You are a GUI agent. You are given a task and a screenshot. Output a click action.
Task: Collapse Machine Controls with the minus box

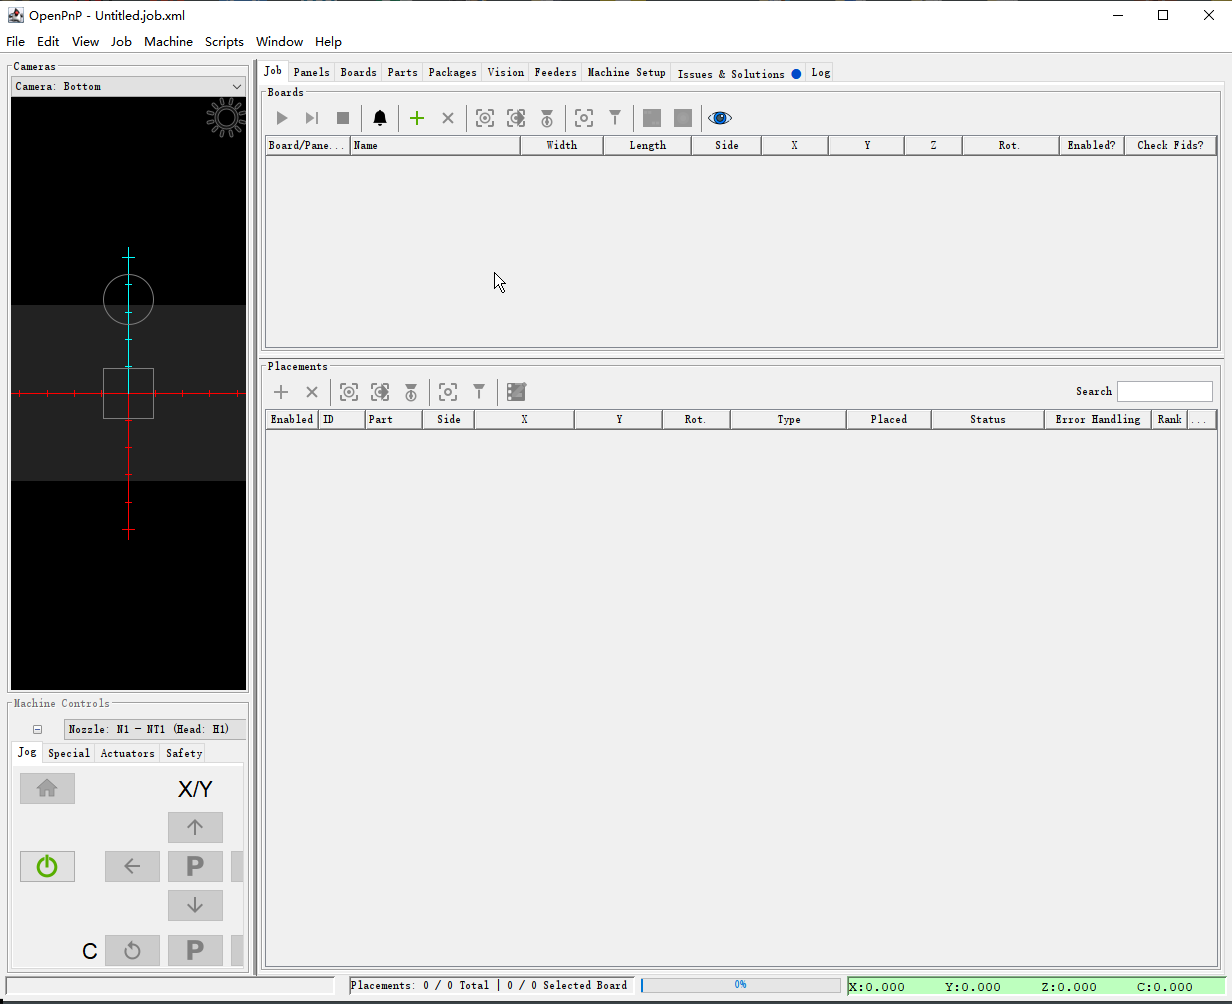pyautogui.click(x=37, y=729)
